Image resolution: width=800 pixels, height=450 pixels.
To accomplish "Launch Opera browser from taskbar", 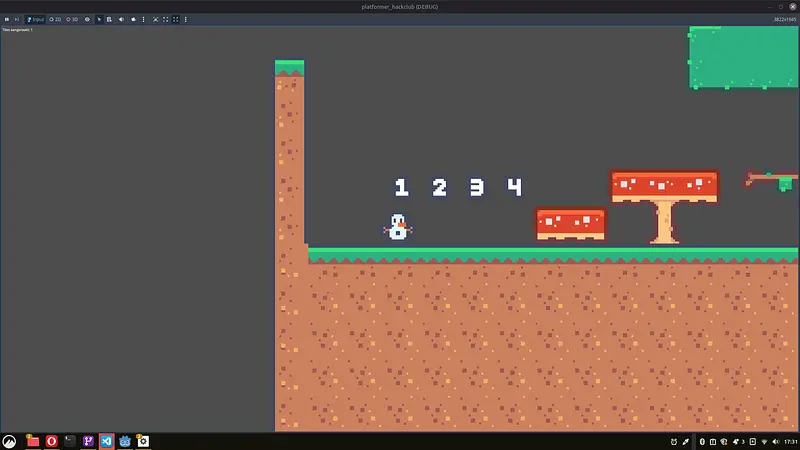I will (x=51, y=441).
